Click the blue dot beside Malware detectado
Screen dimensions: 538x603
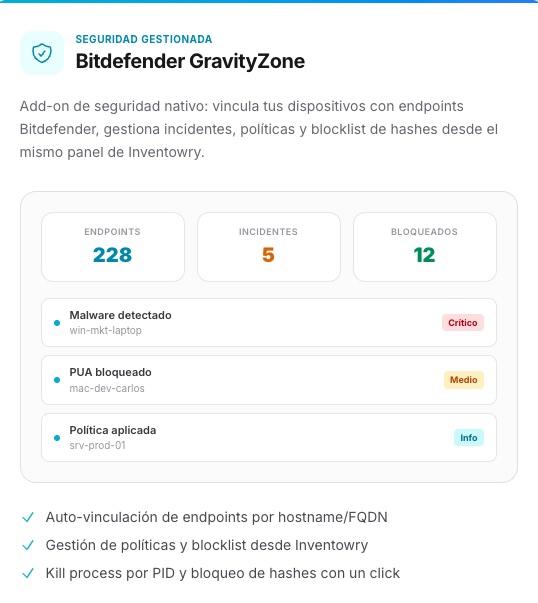[57, 323]
